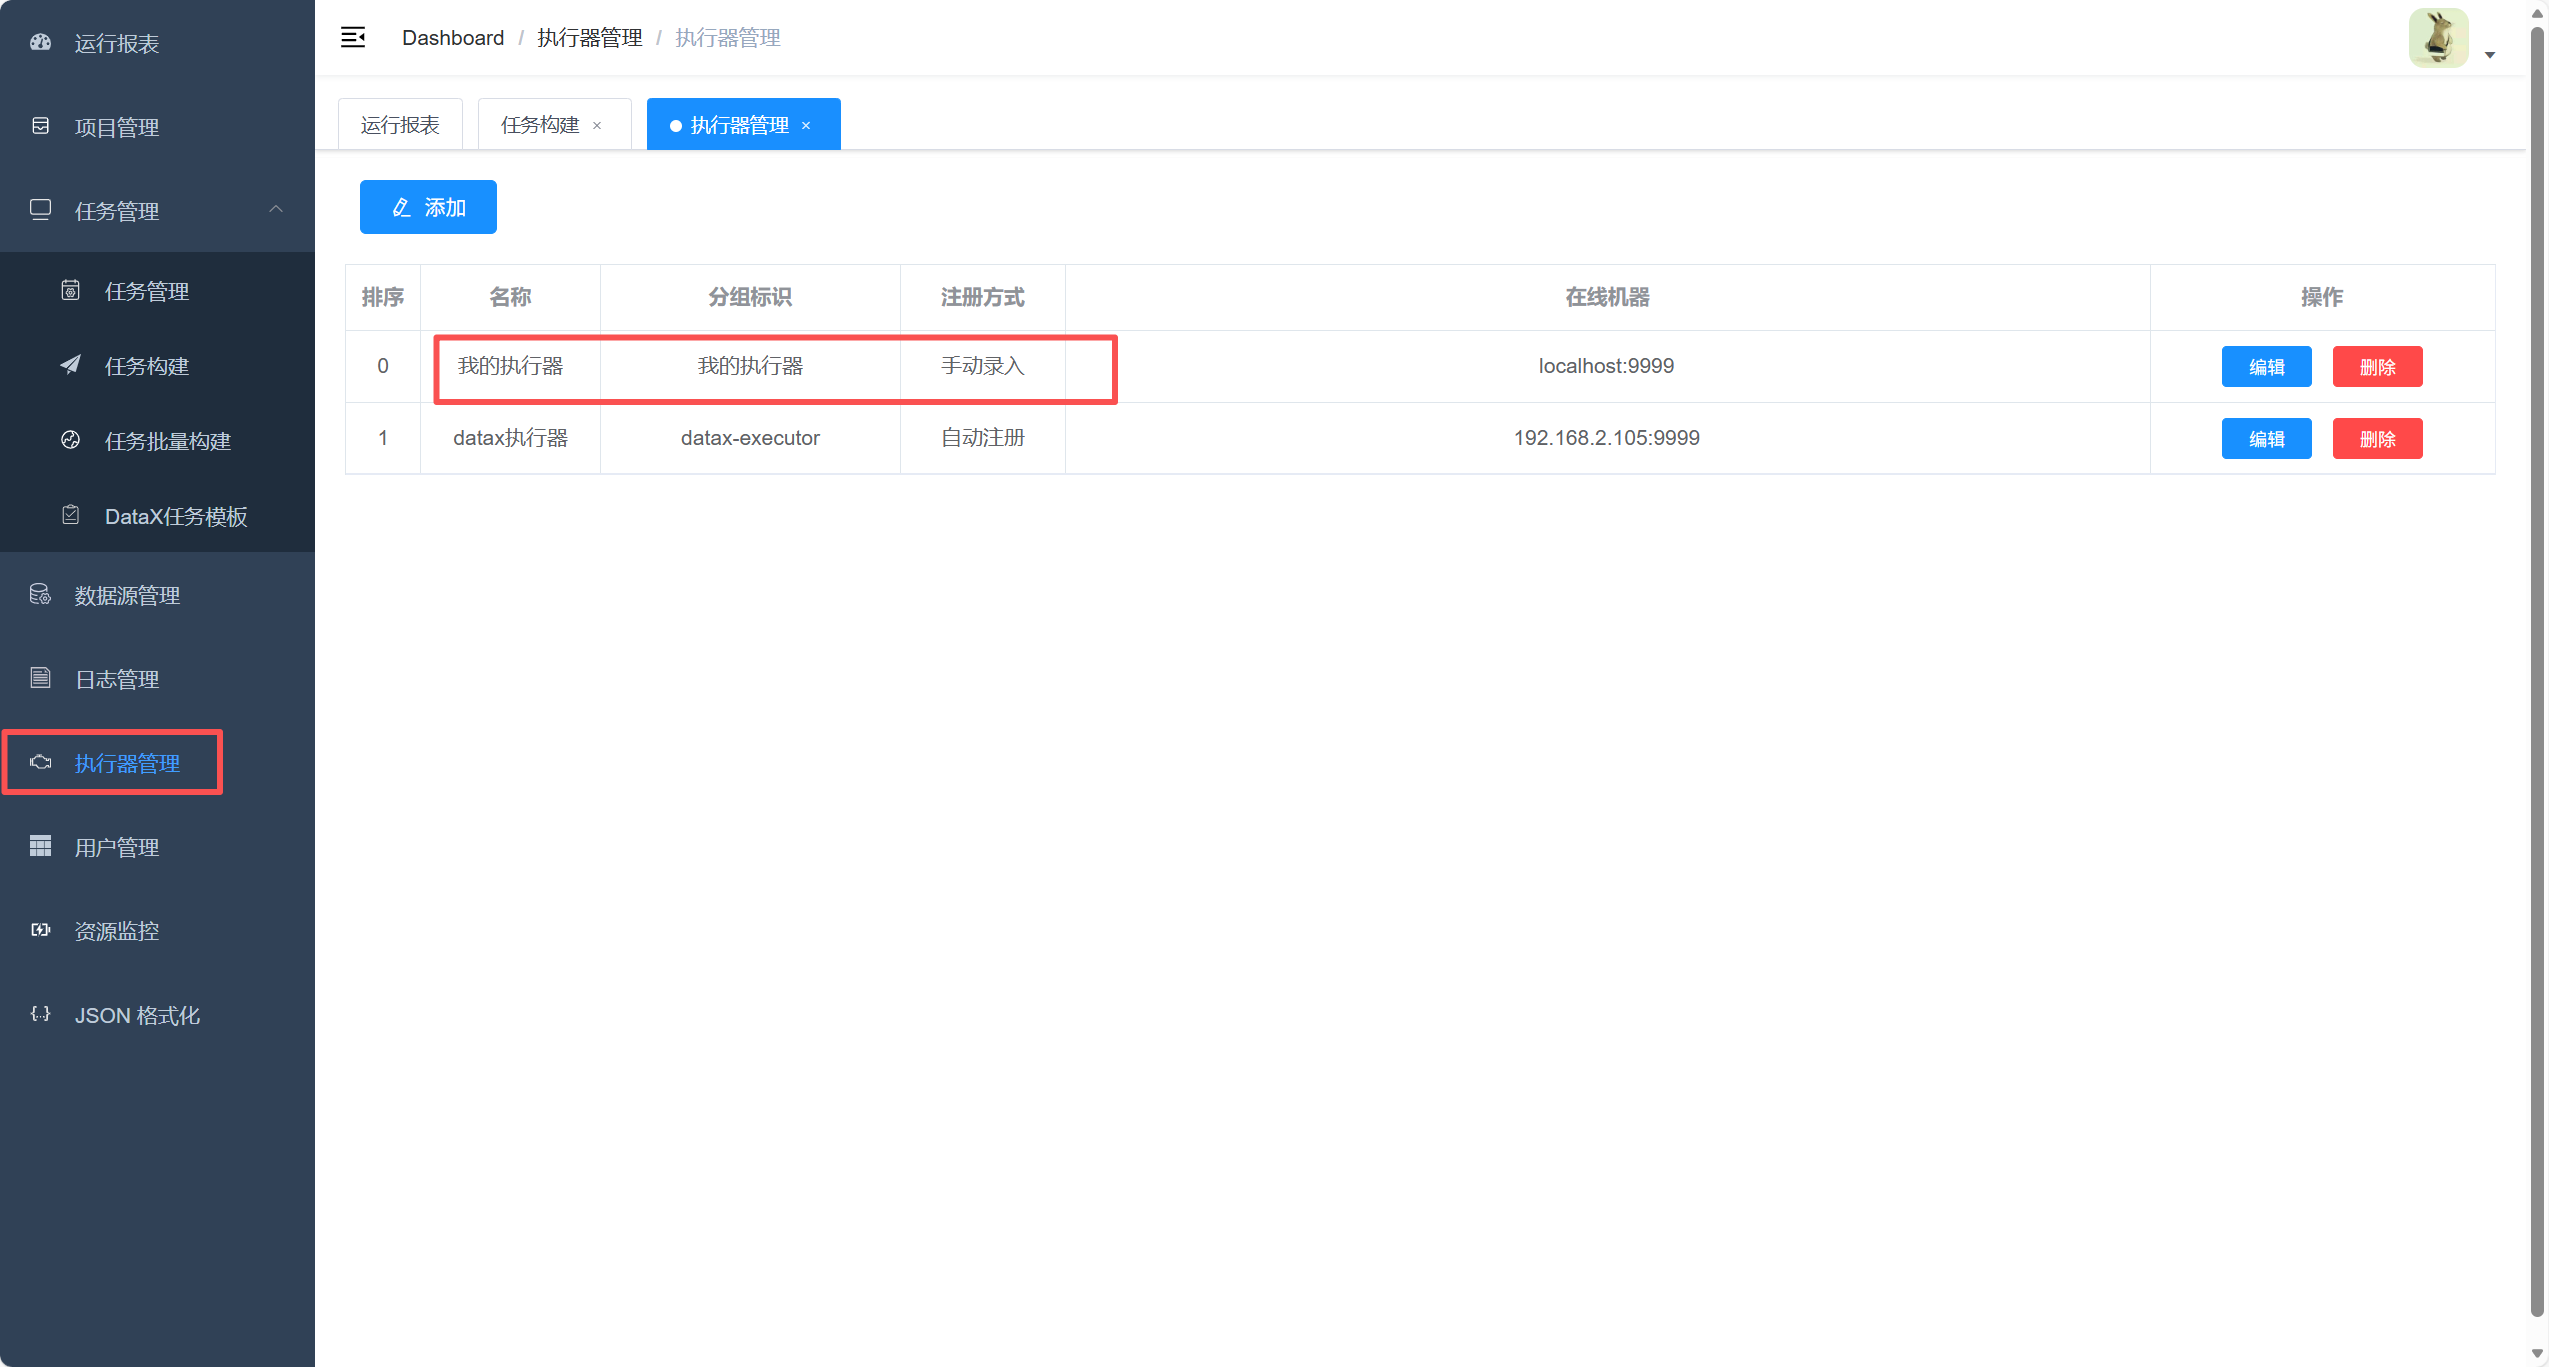The image size is (2549, 1367).
Task: Open 用户管理 in sidebar
Action: [x=116, y=847]
